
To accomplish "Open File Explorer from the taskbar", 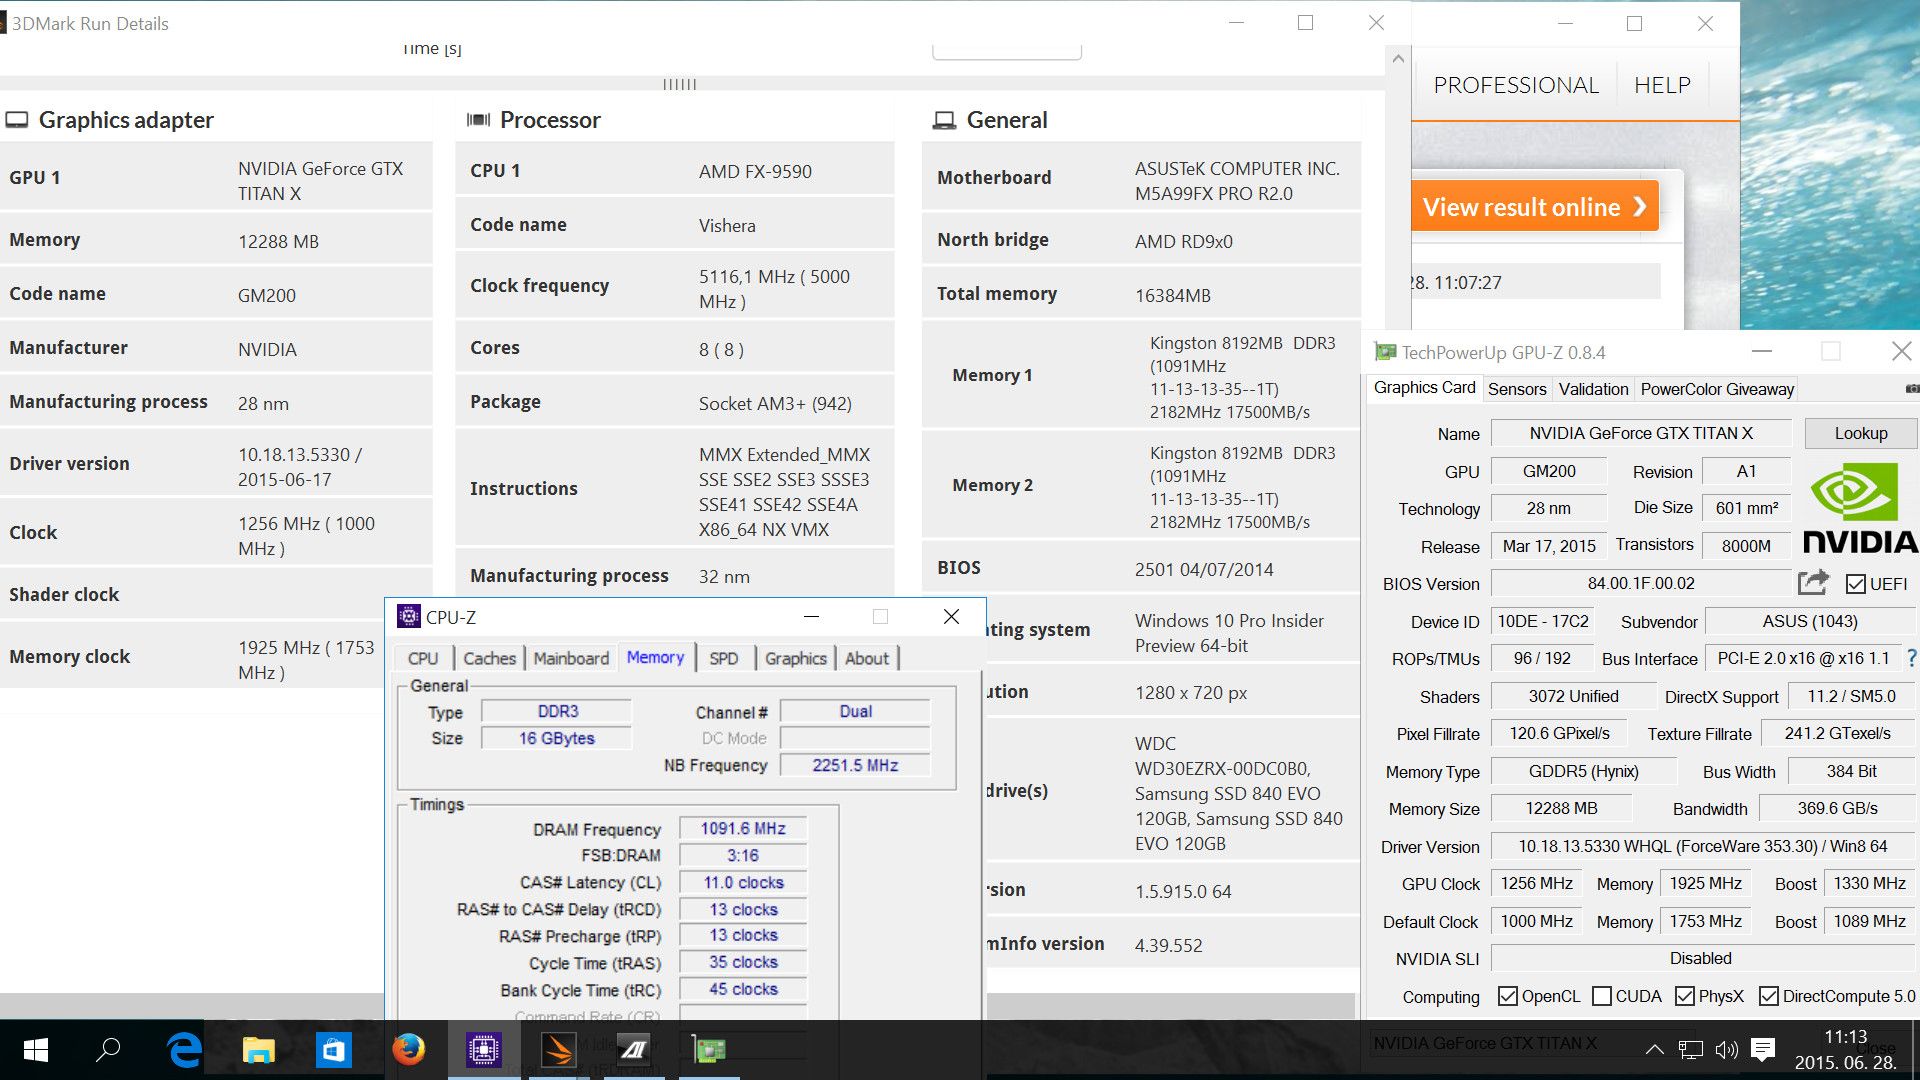I will 259,1050.
